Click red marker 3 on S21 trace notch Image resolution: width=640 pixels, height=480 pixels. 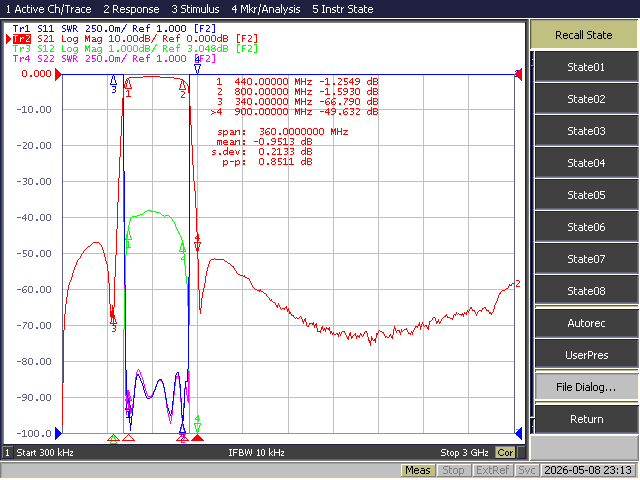pyautogui.click(x=113, y=322)
